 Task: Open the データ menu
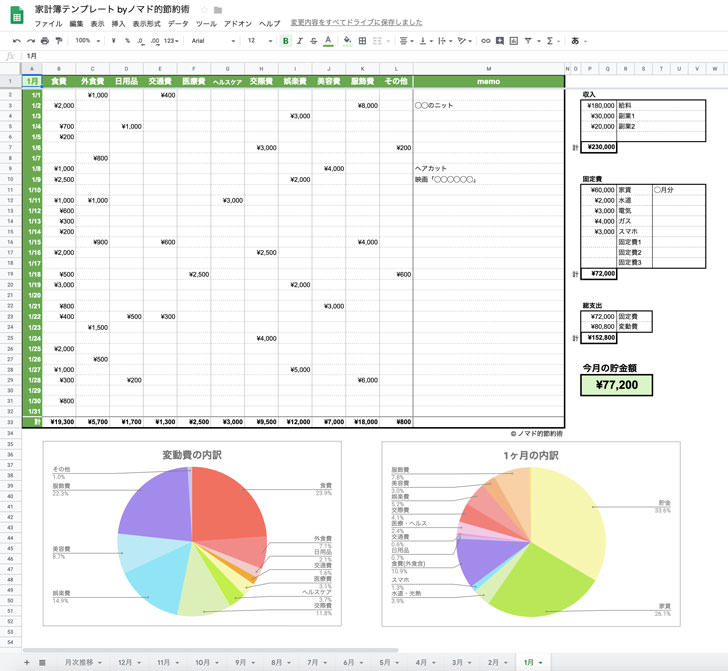tap(178, 22)
